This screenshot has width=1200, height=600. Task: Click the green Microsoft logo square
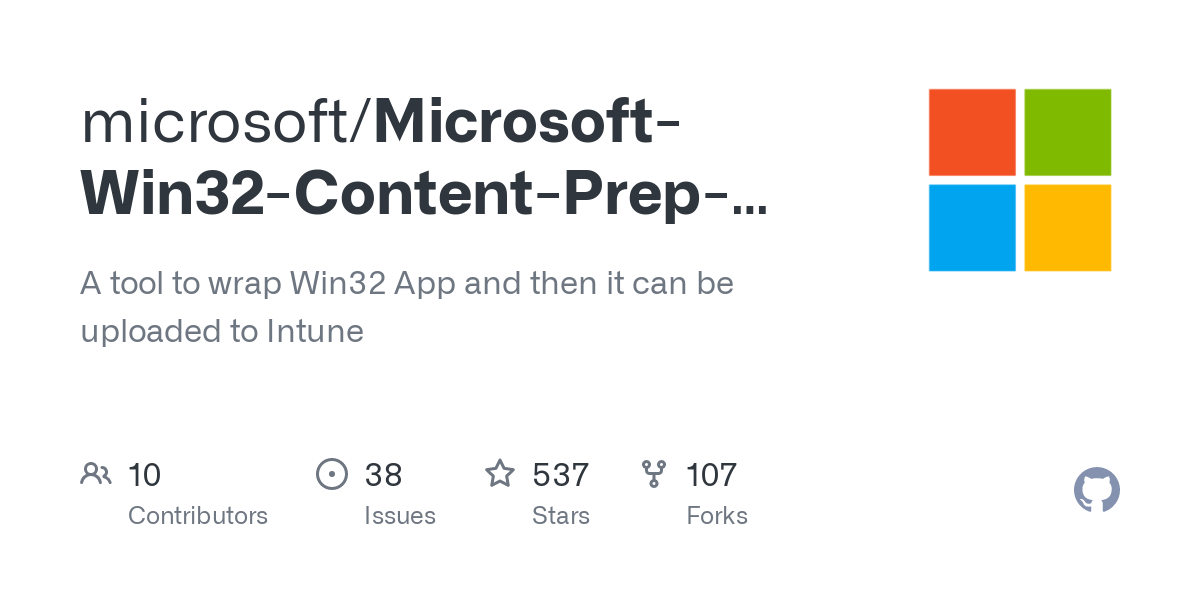tap(1068, 132)
